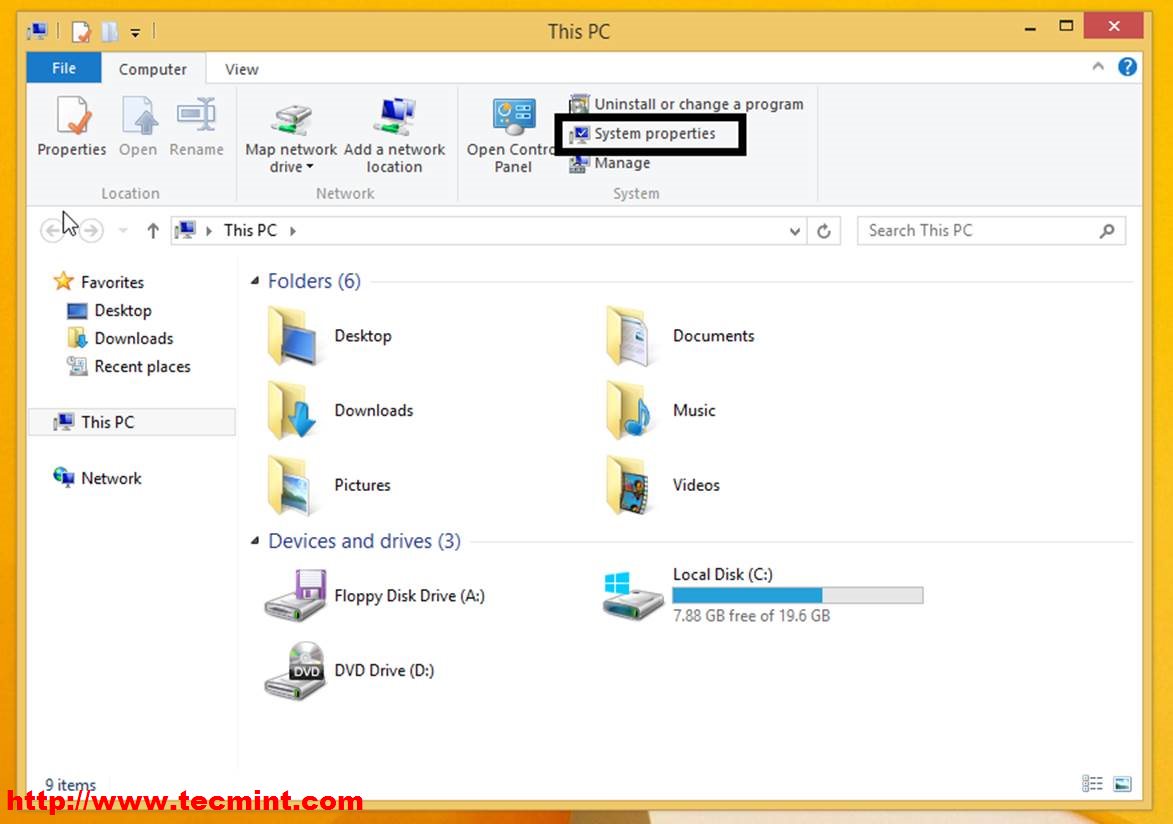The image size is (1173, 824).
Task: Click quick access Properties icon
Action: pos(81,31)
